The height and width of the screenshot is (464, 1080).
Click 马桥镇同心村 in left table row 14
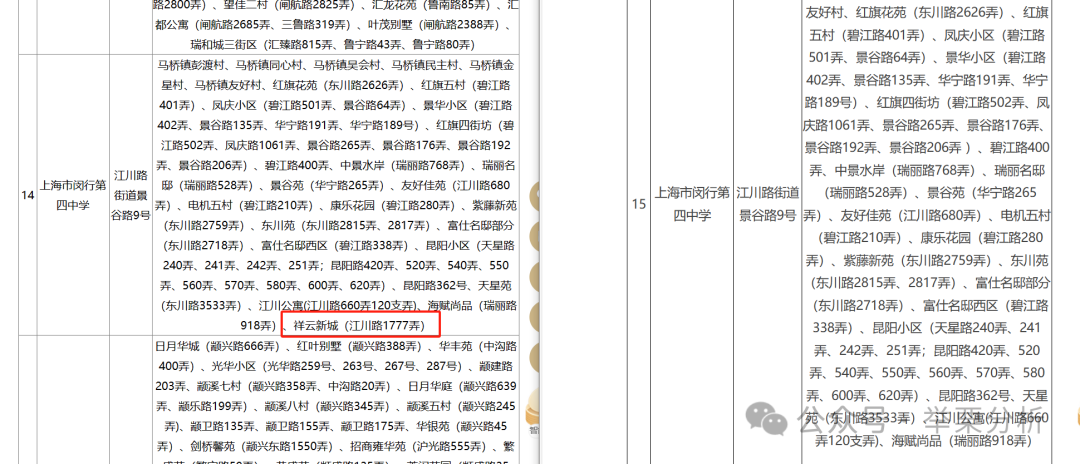(269, 65)
